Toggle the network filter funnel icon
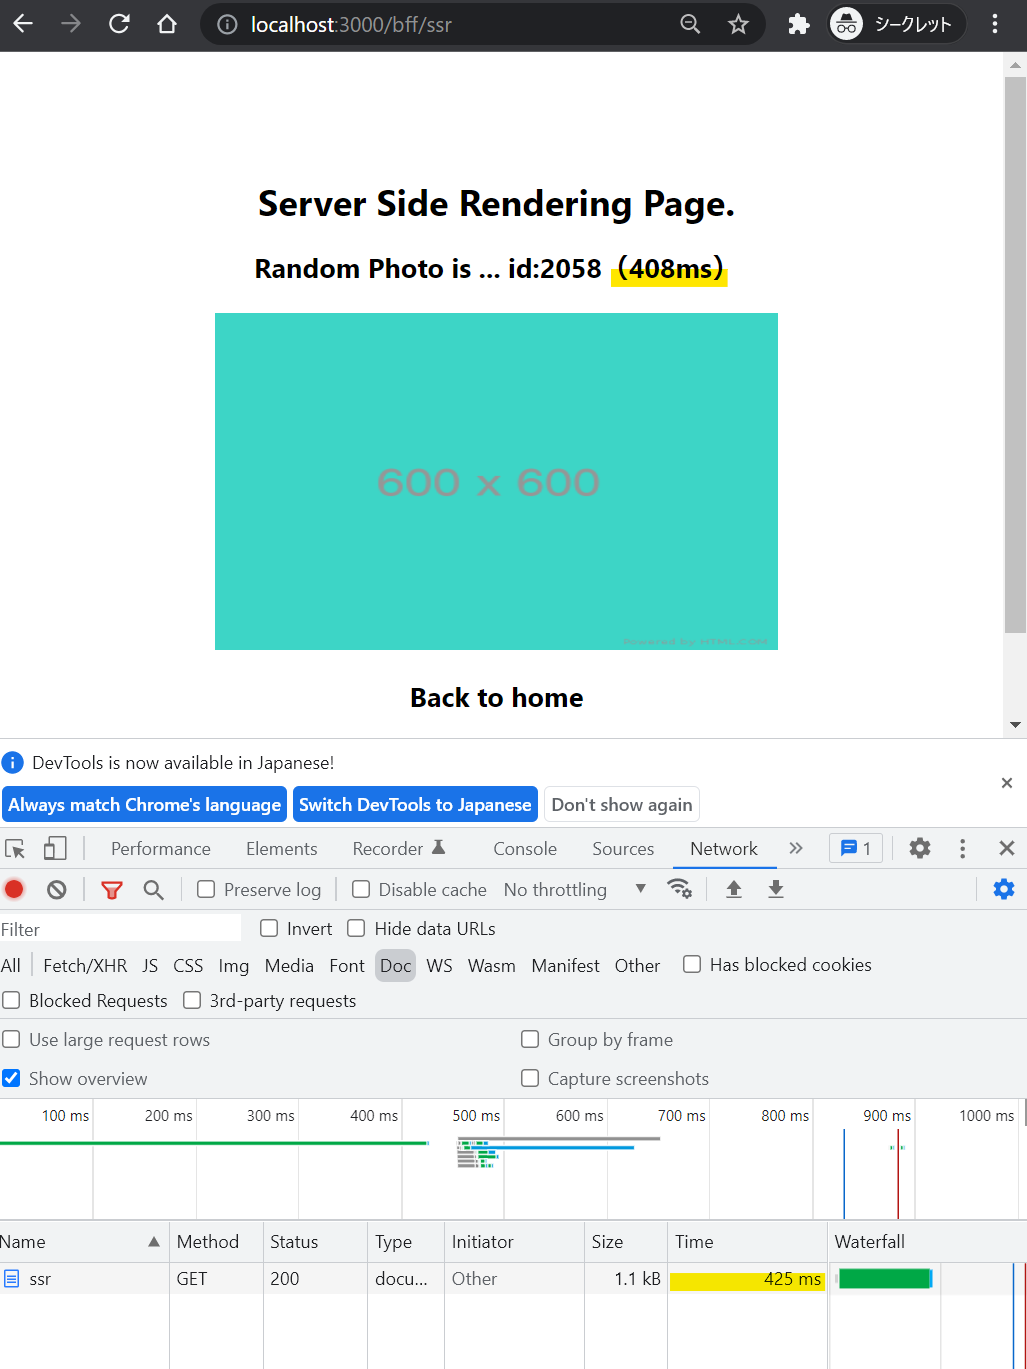This screenshot has width=1027, height=1369. click(111, 889)
